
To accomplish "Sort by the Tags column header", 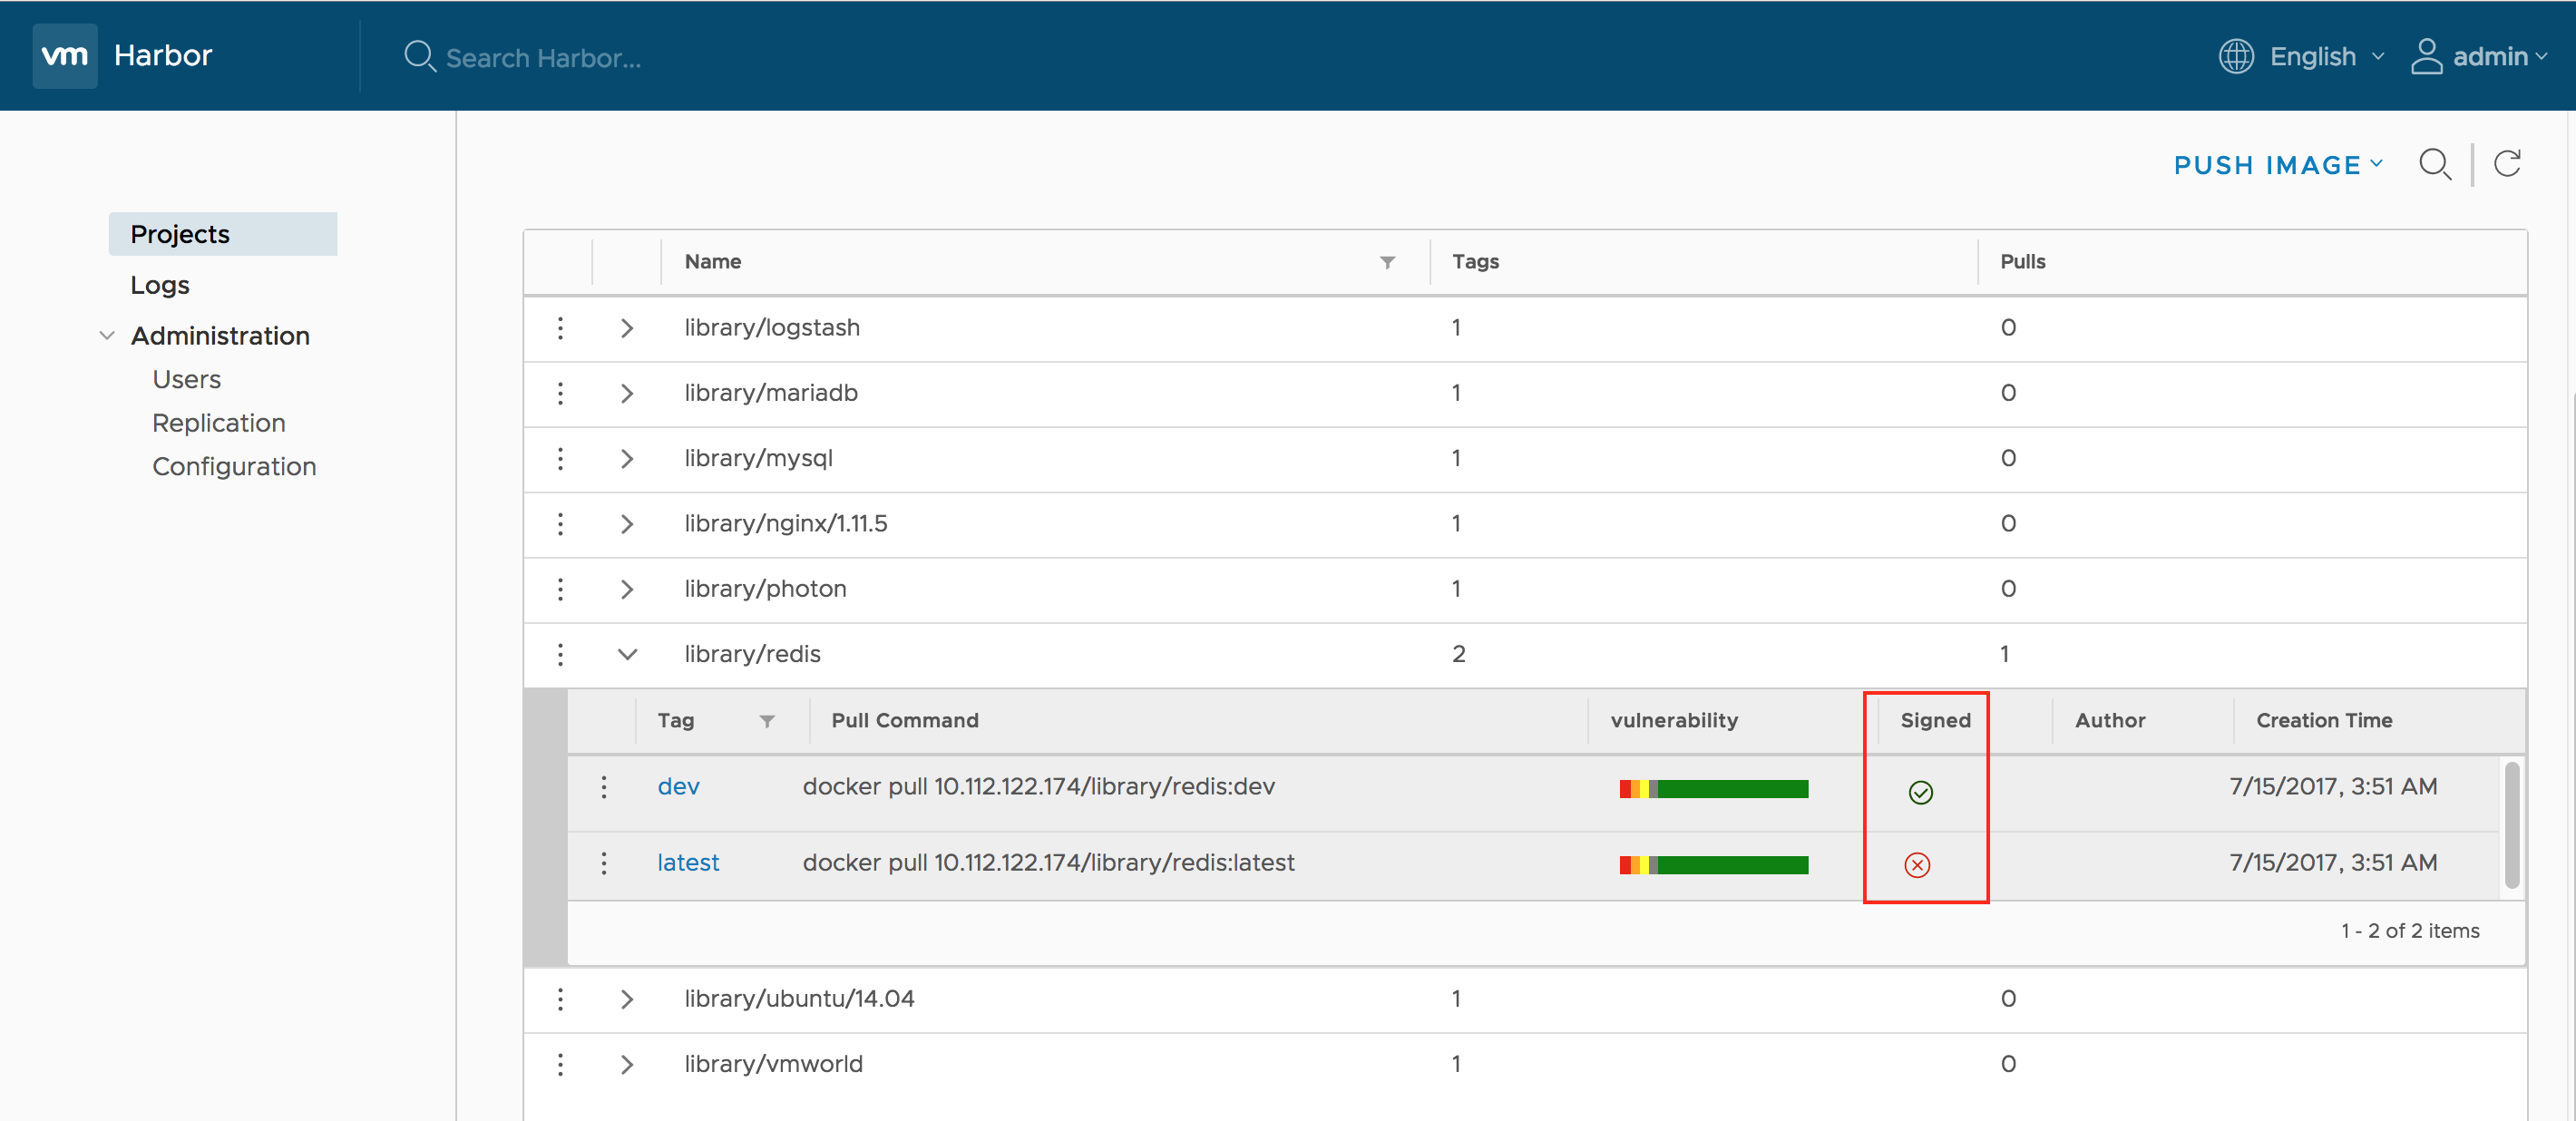I will click(x=1475, y=262).
